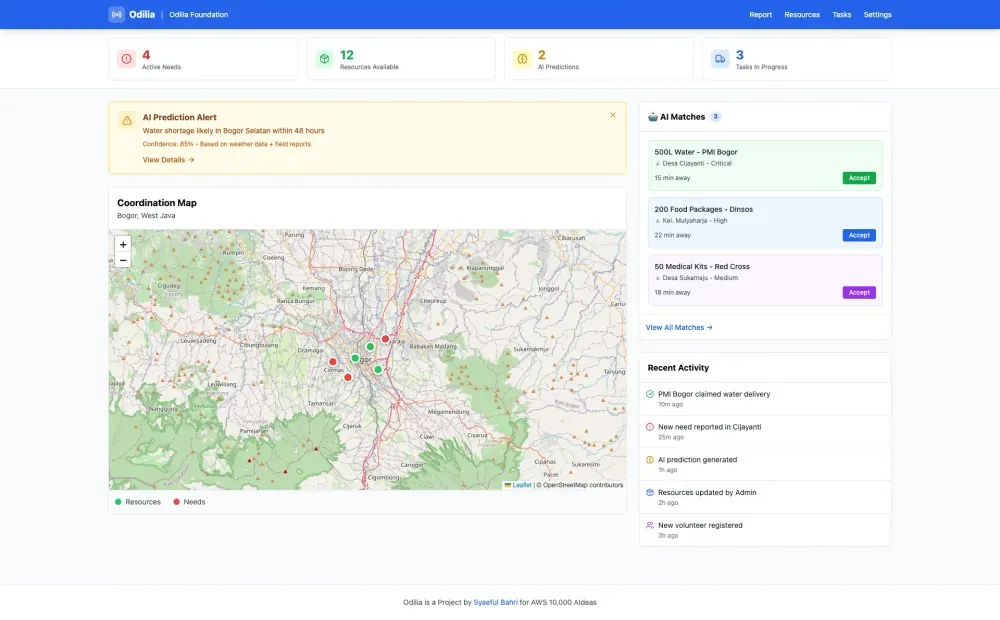
Task: Accept the 500L Water PMI Bogor match
Action: pyautogui.click(x=859, y=177)
